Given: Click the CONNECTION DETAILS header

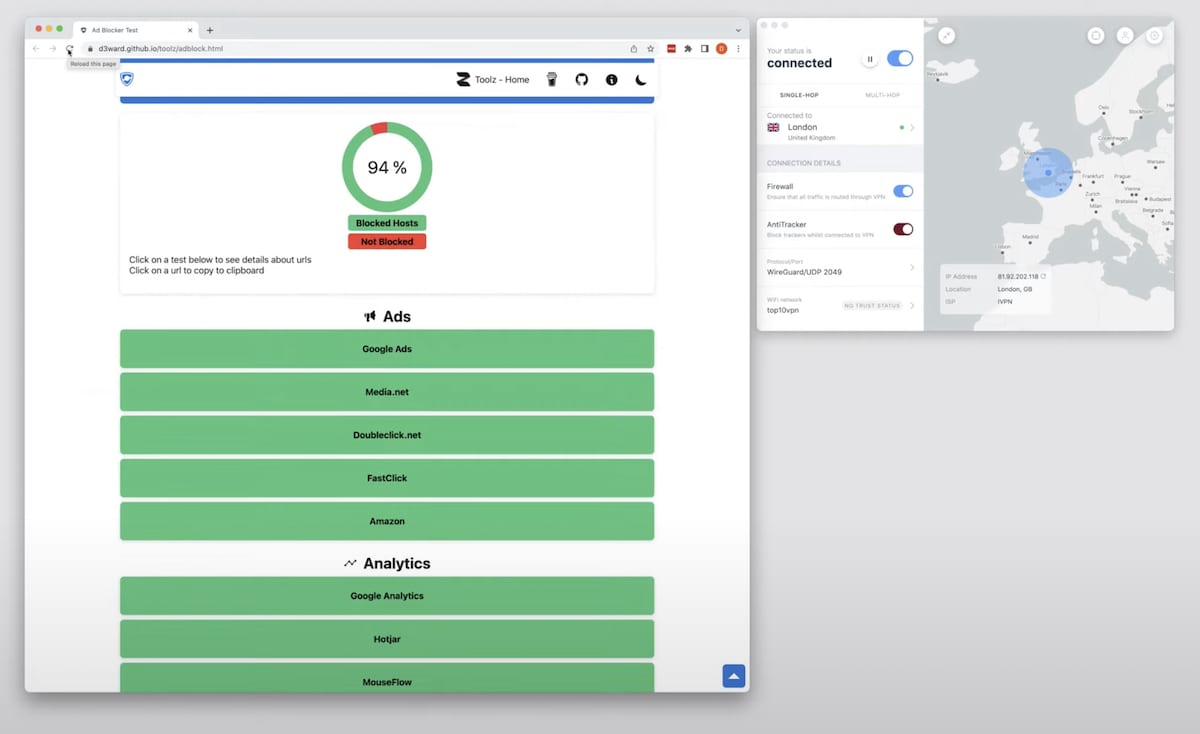Looking at the screenshot, I should tap(804, 163).
